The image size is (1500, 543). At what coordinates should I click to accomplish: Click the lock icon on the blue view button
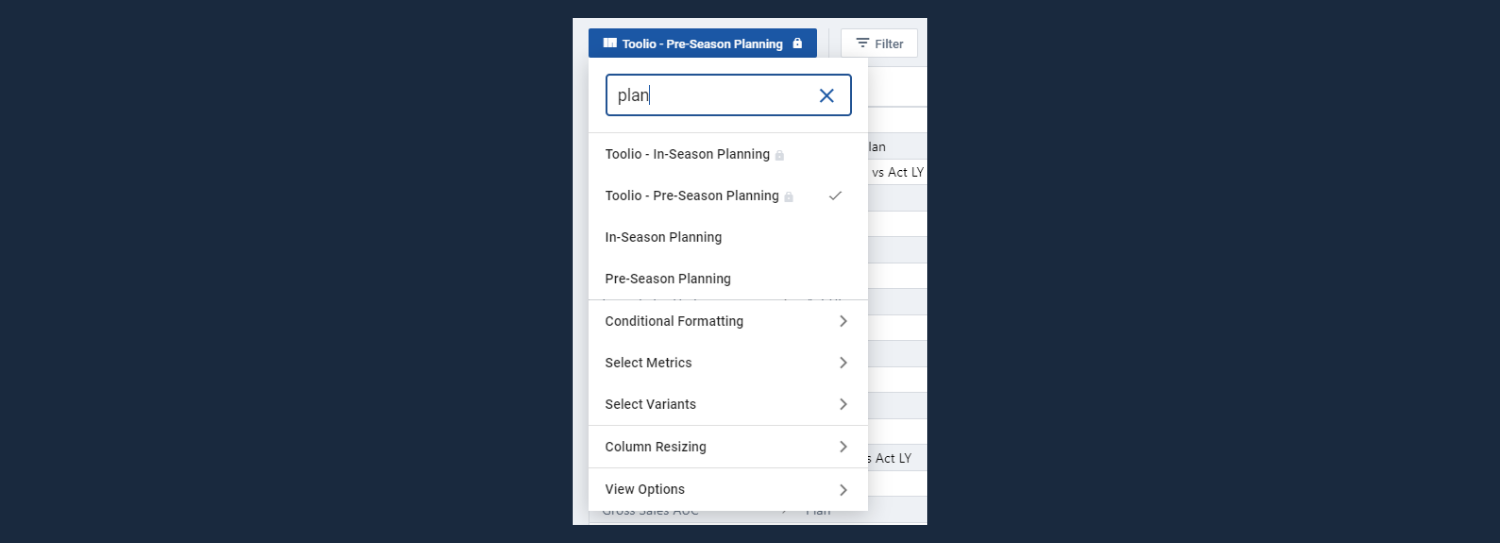pyautogui.click(x=797, y=43)
